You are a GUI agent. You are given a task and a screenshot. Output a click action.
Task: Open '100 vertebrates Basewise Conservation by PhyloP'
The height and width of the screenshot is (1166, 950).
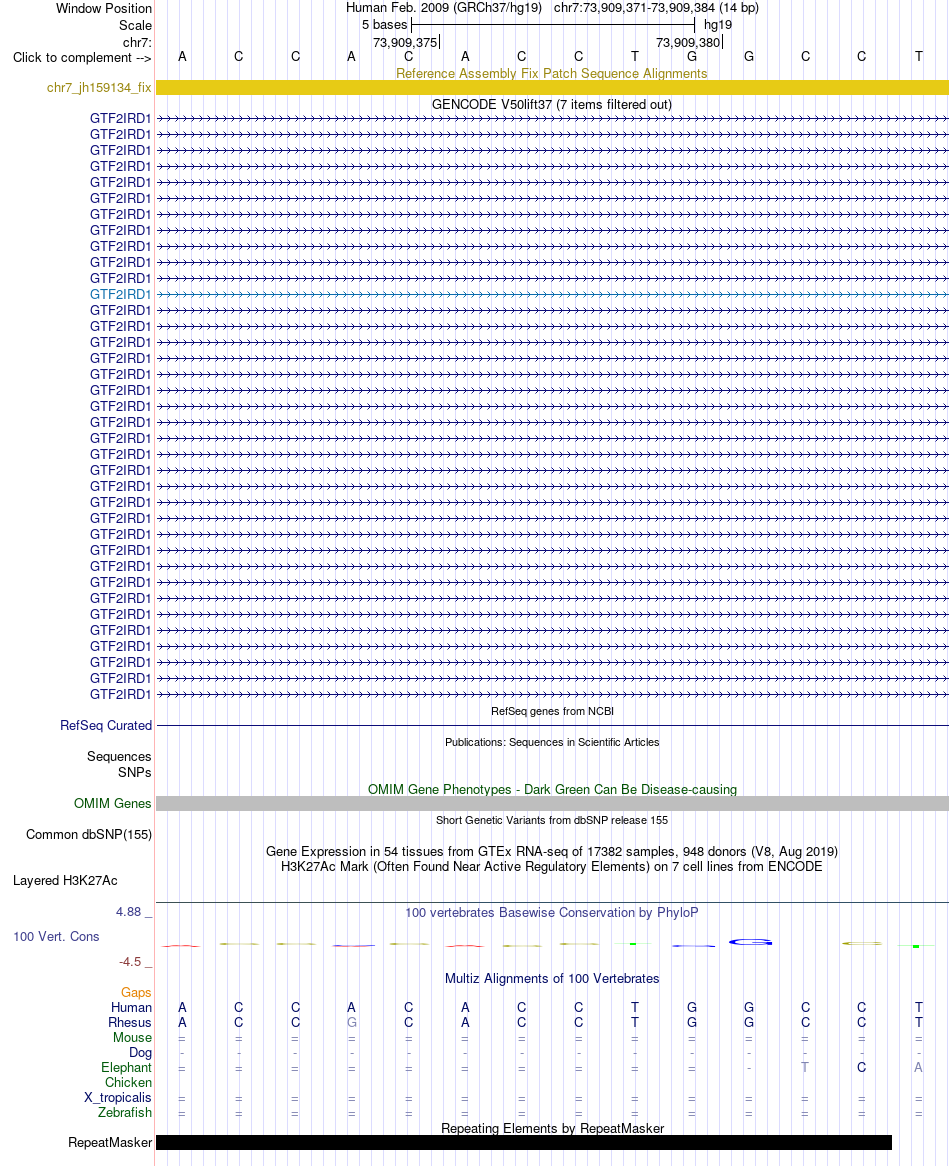coord(552,913)
